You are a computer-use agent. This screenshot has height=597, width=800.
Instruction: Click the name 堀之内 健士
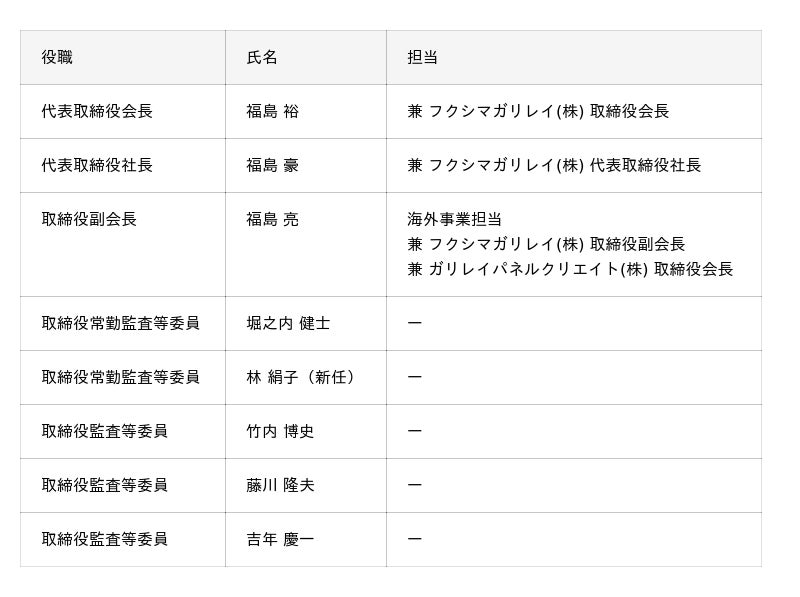[x=288, y=324]
